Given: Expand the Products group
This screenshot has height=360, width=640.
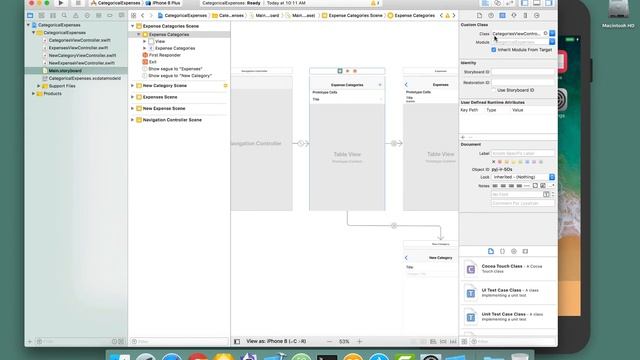Looking at the screenshot, I should [x=33, y=94].
